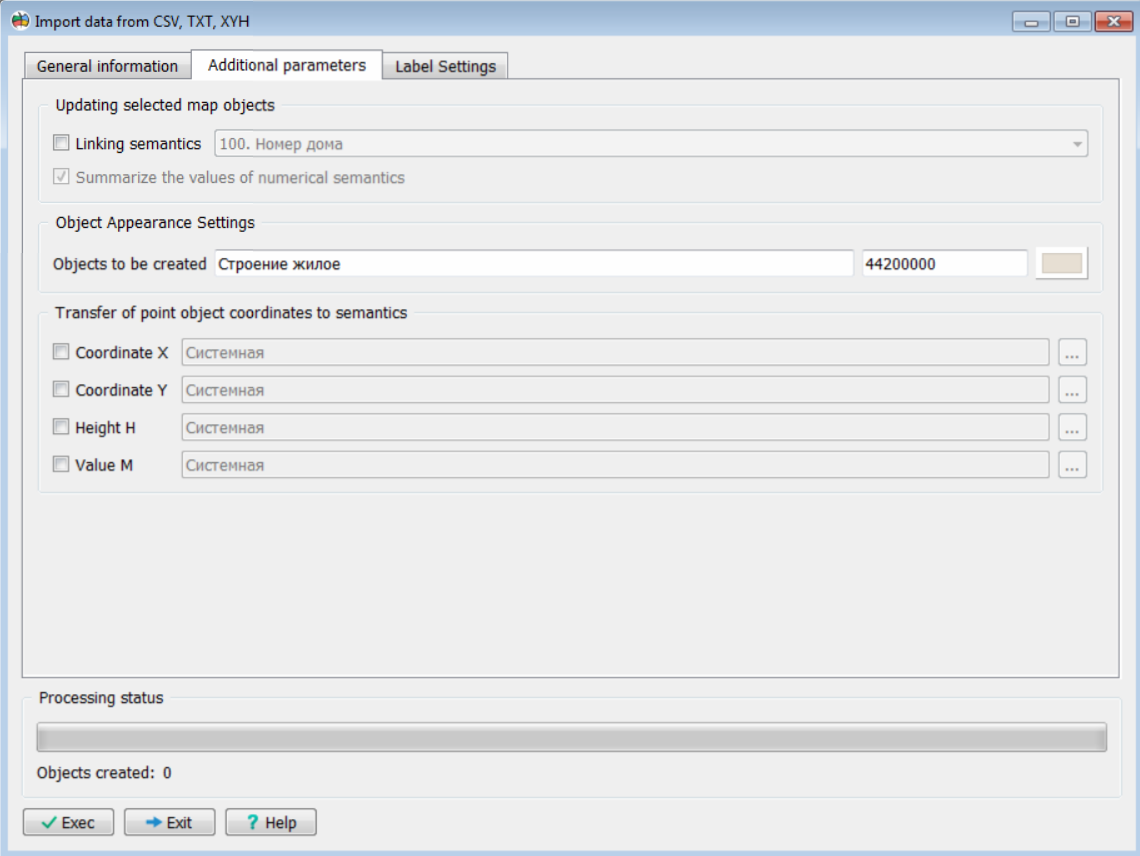Expand the Linking semantics dropdown arrow
Viewport: 1140px width, 856px height.
(1077, 145)
